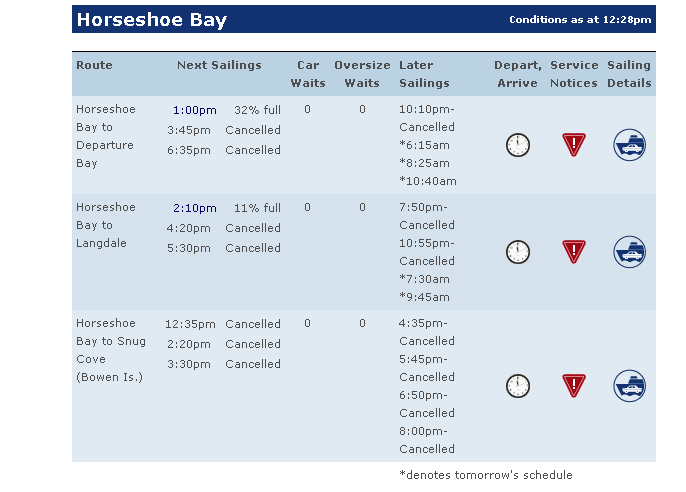Open service notice warning for Snug Cove route

tap(574, 385)
